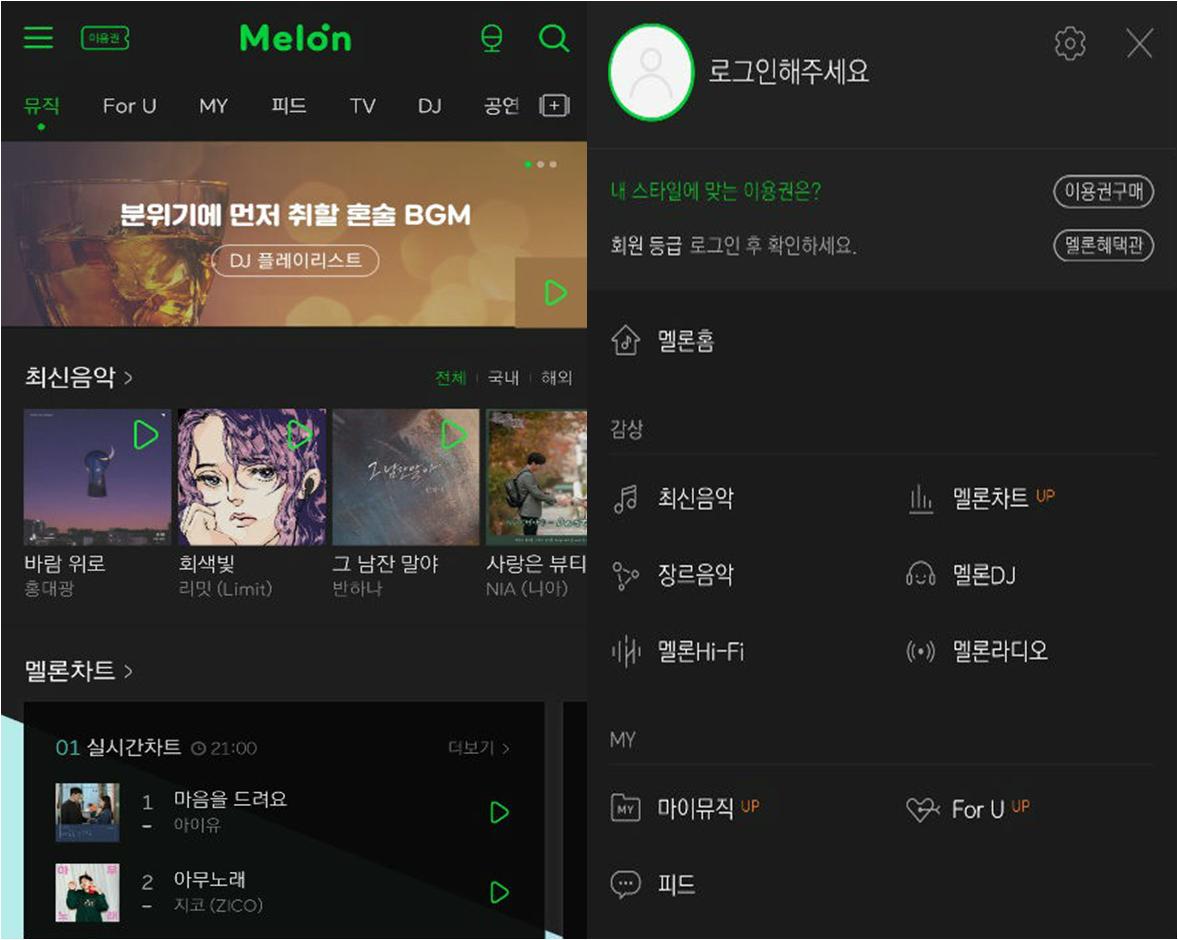
Task: Tap the voice search microphone icon
Action: click(491, 38)
